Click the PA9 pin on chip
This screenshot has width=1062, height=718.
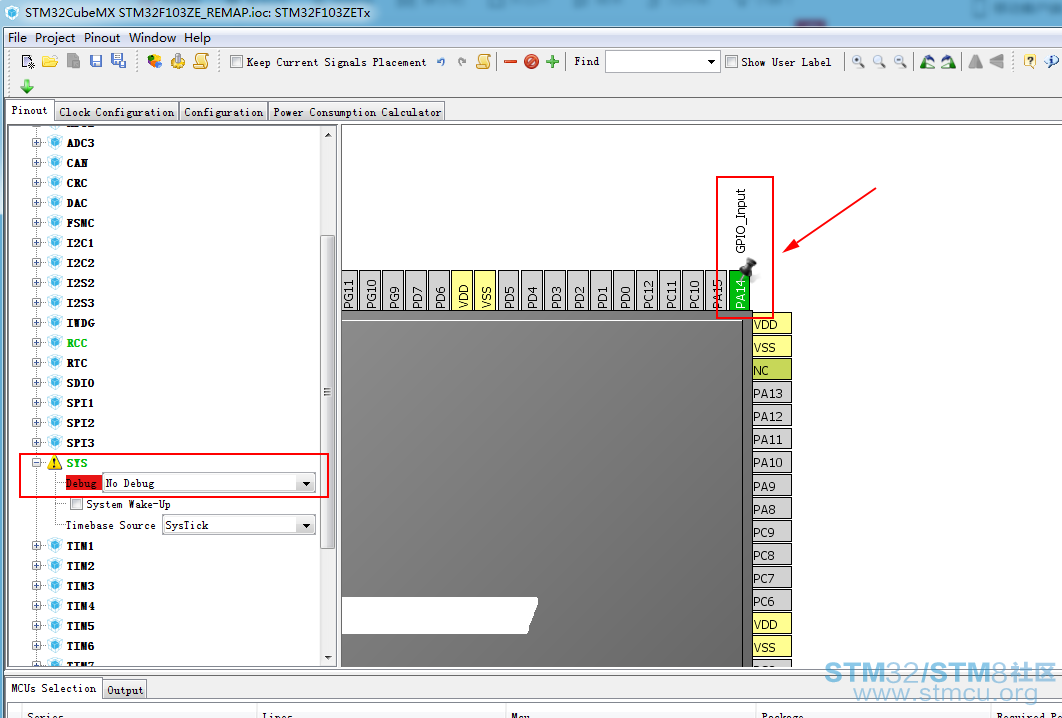pos(771,486)
